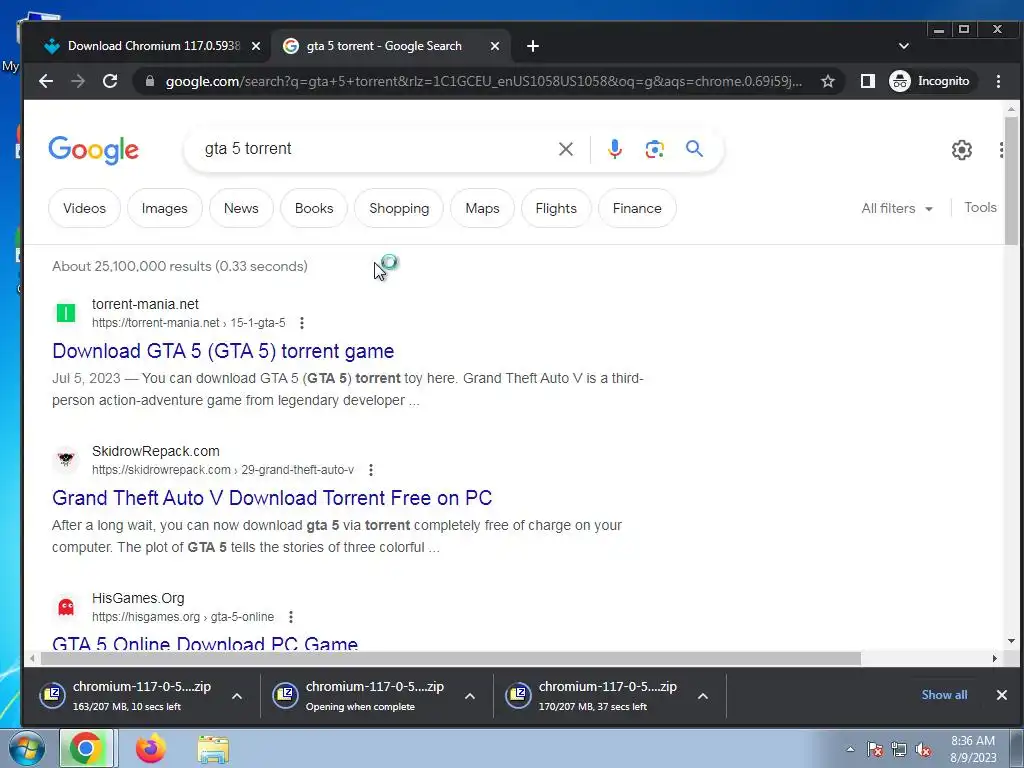Click the SkidrowRepack.com site favicon

[x=66, y=460]
